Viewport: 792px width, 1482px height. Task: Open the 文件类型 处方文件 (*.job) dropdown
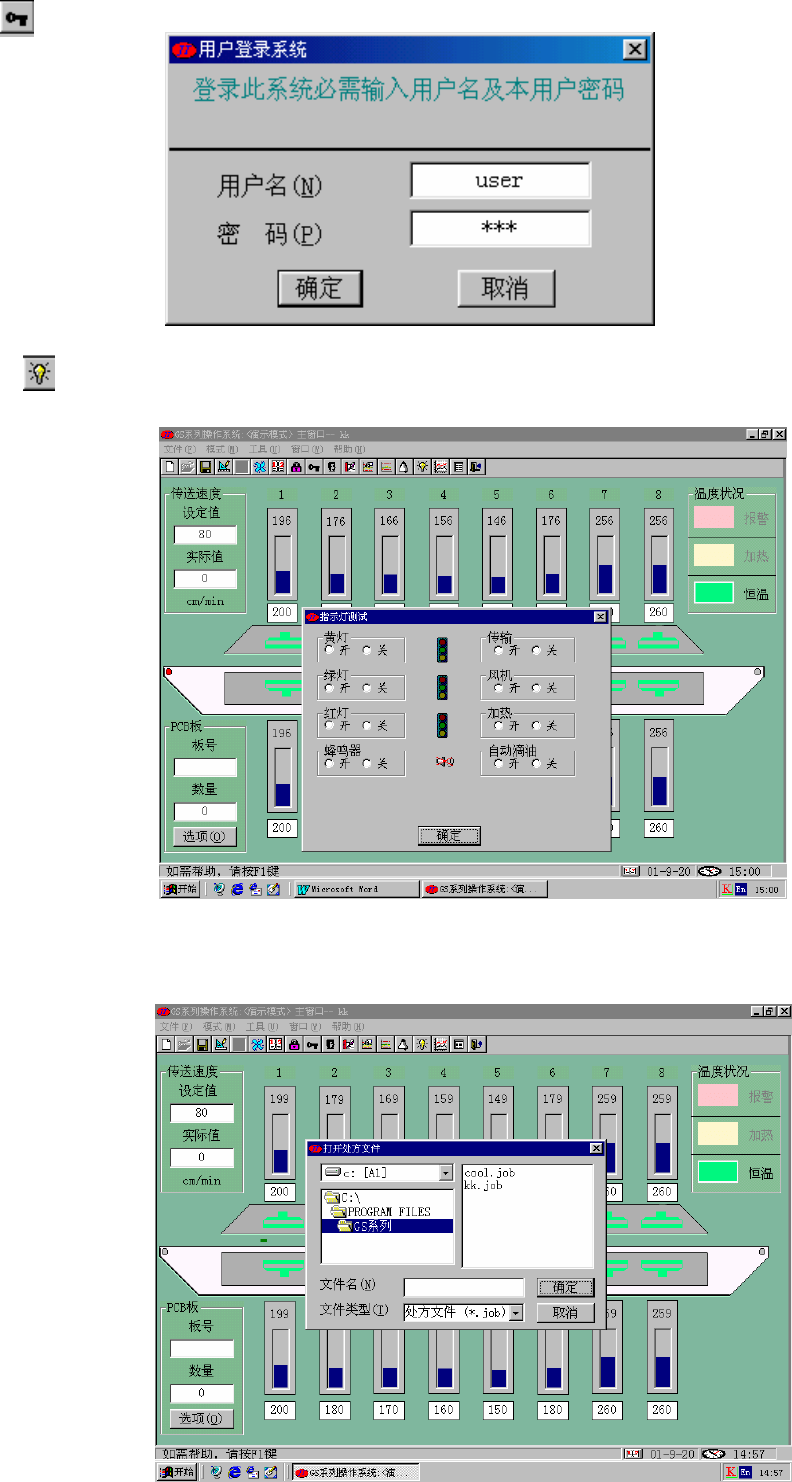pyautogui.click(x=517, y=1312)
